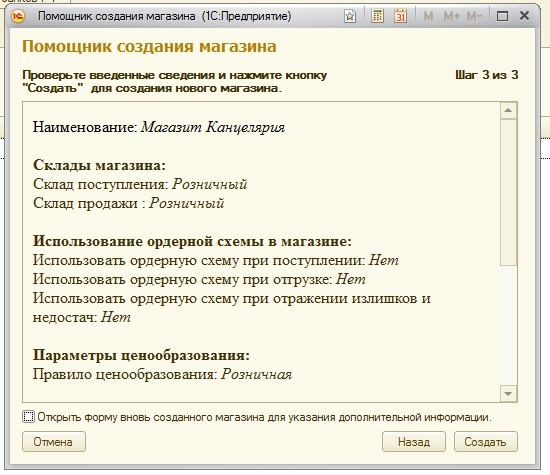Click the checkbox label about additional information
This screenshot has width=550, height=475.
tap(264, 417)
